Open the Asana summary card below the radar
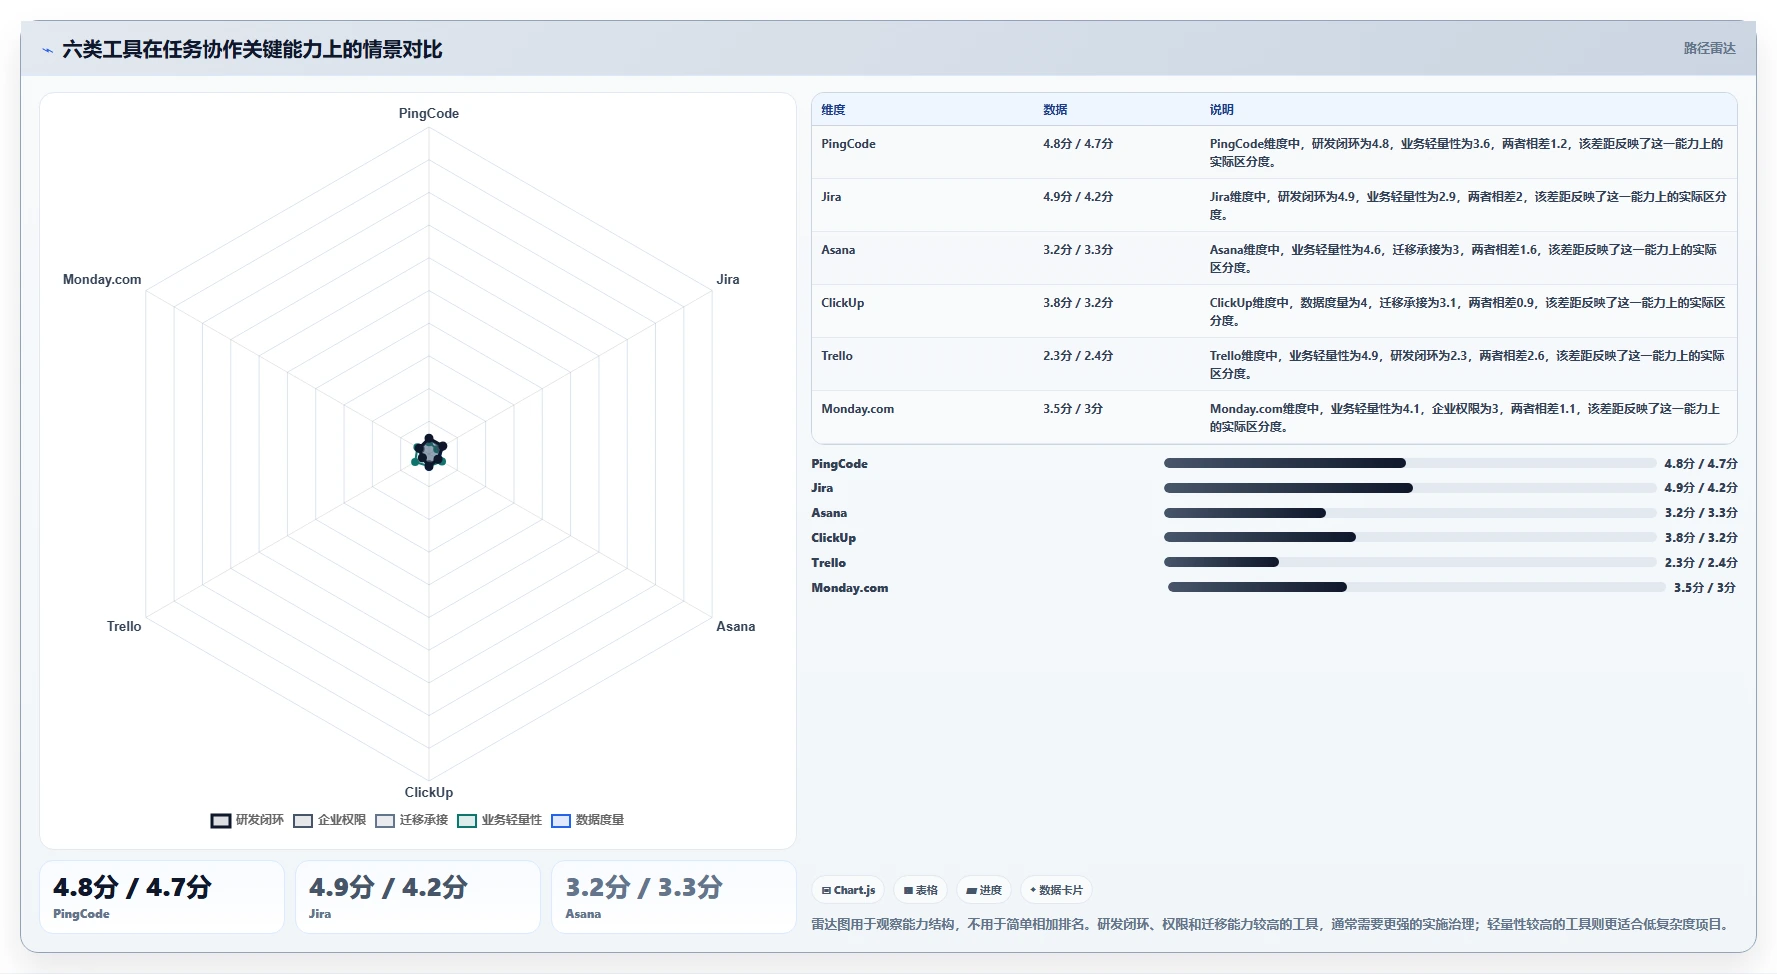 click(674, 897)
